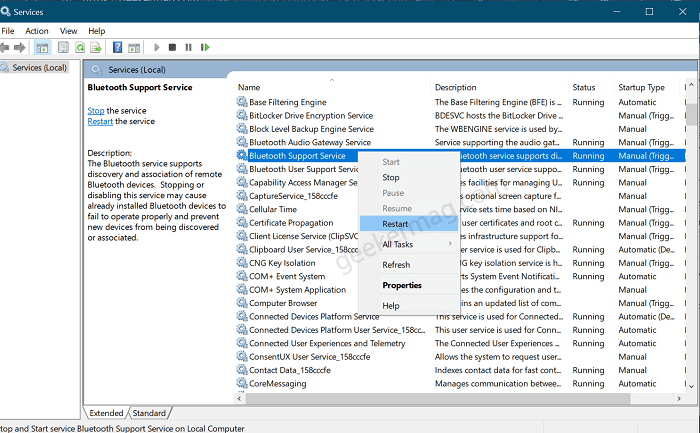Click the Restart Service toolbar icon

coord(205,47)
